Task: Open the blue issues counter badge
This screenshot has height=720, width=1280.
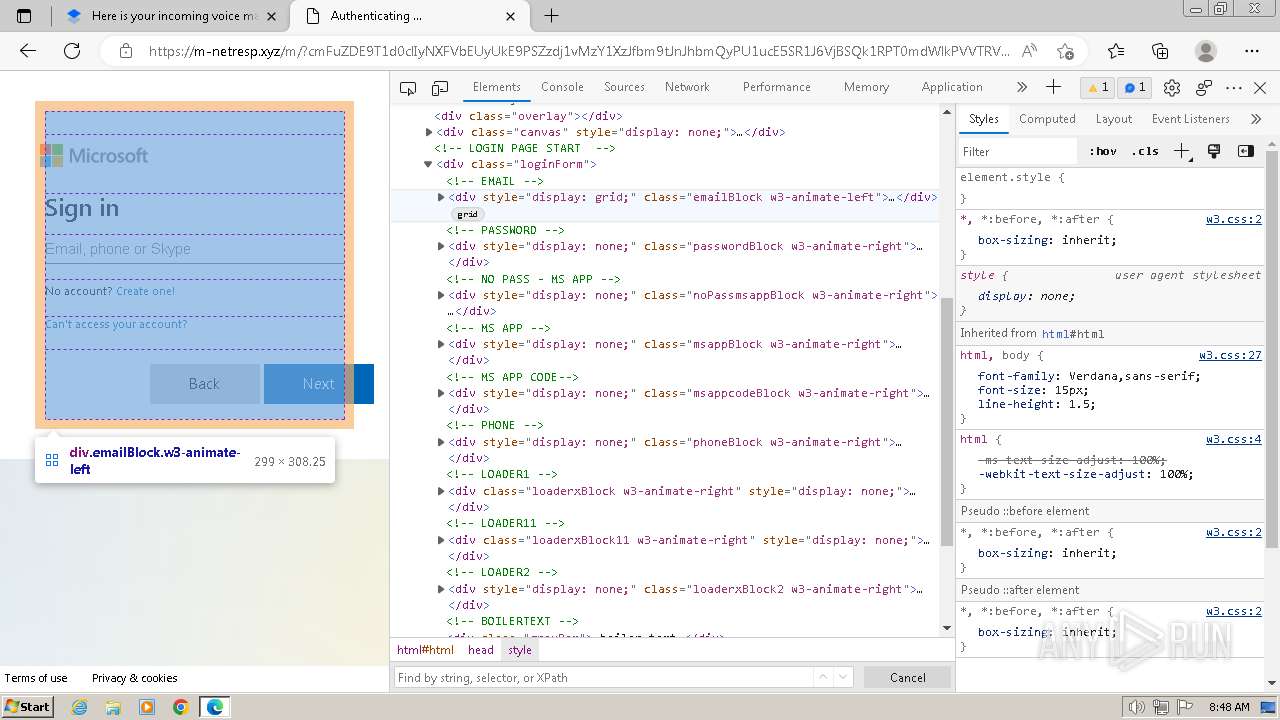Action: (x=1135, y=87)
